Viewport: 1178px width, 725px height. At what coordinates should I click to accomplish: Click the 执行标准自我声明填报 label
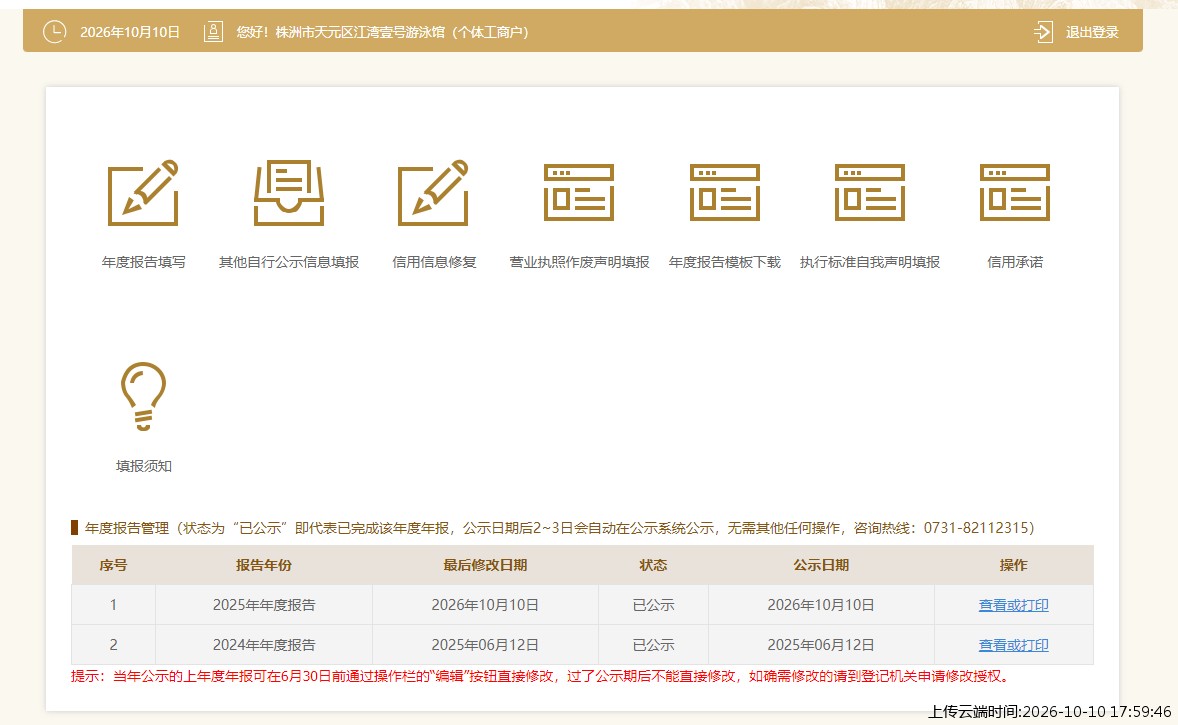(870, 262)
